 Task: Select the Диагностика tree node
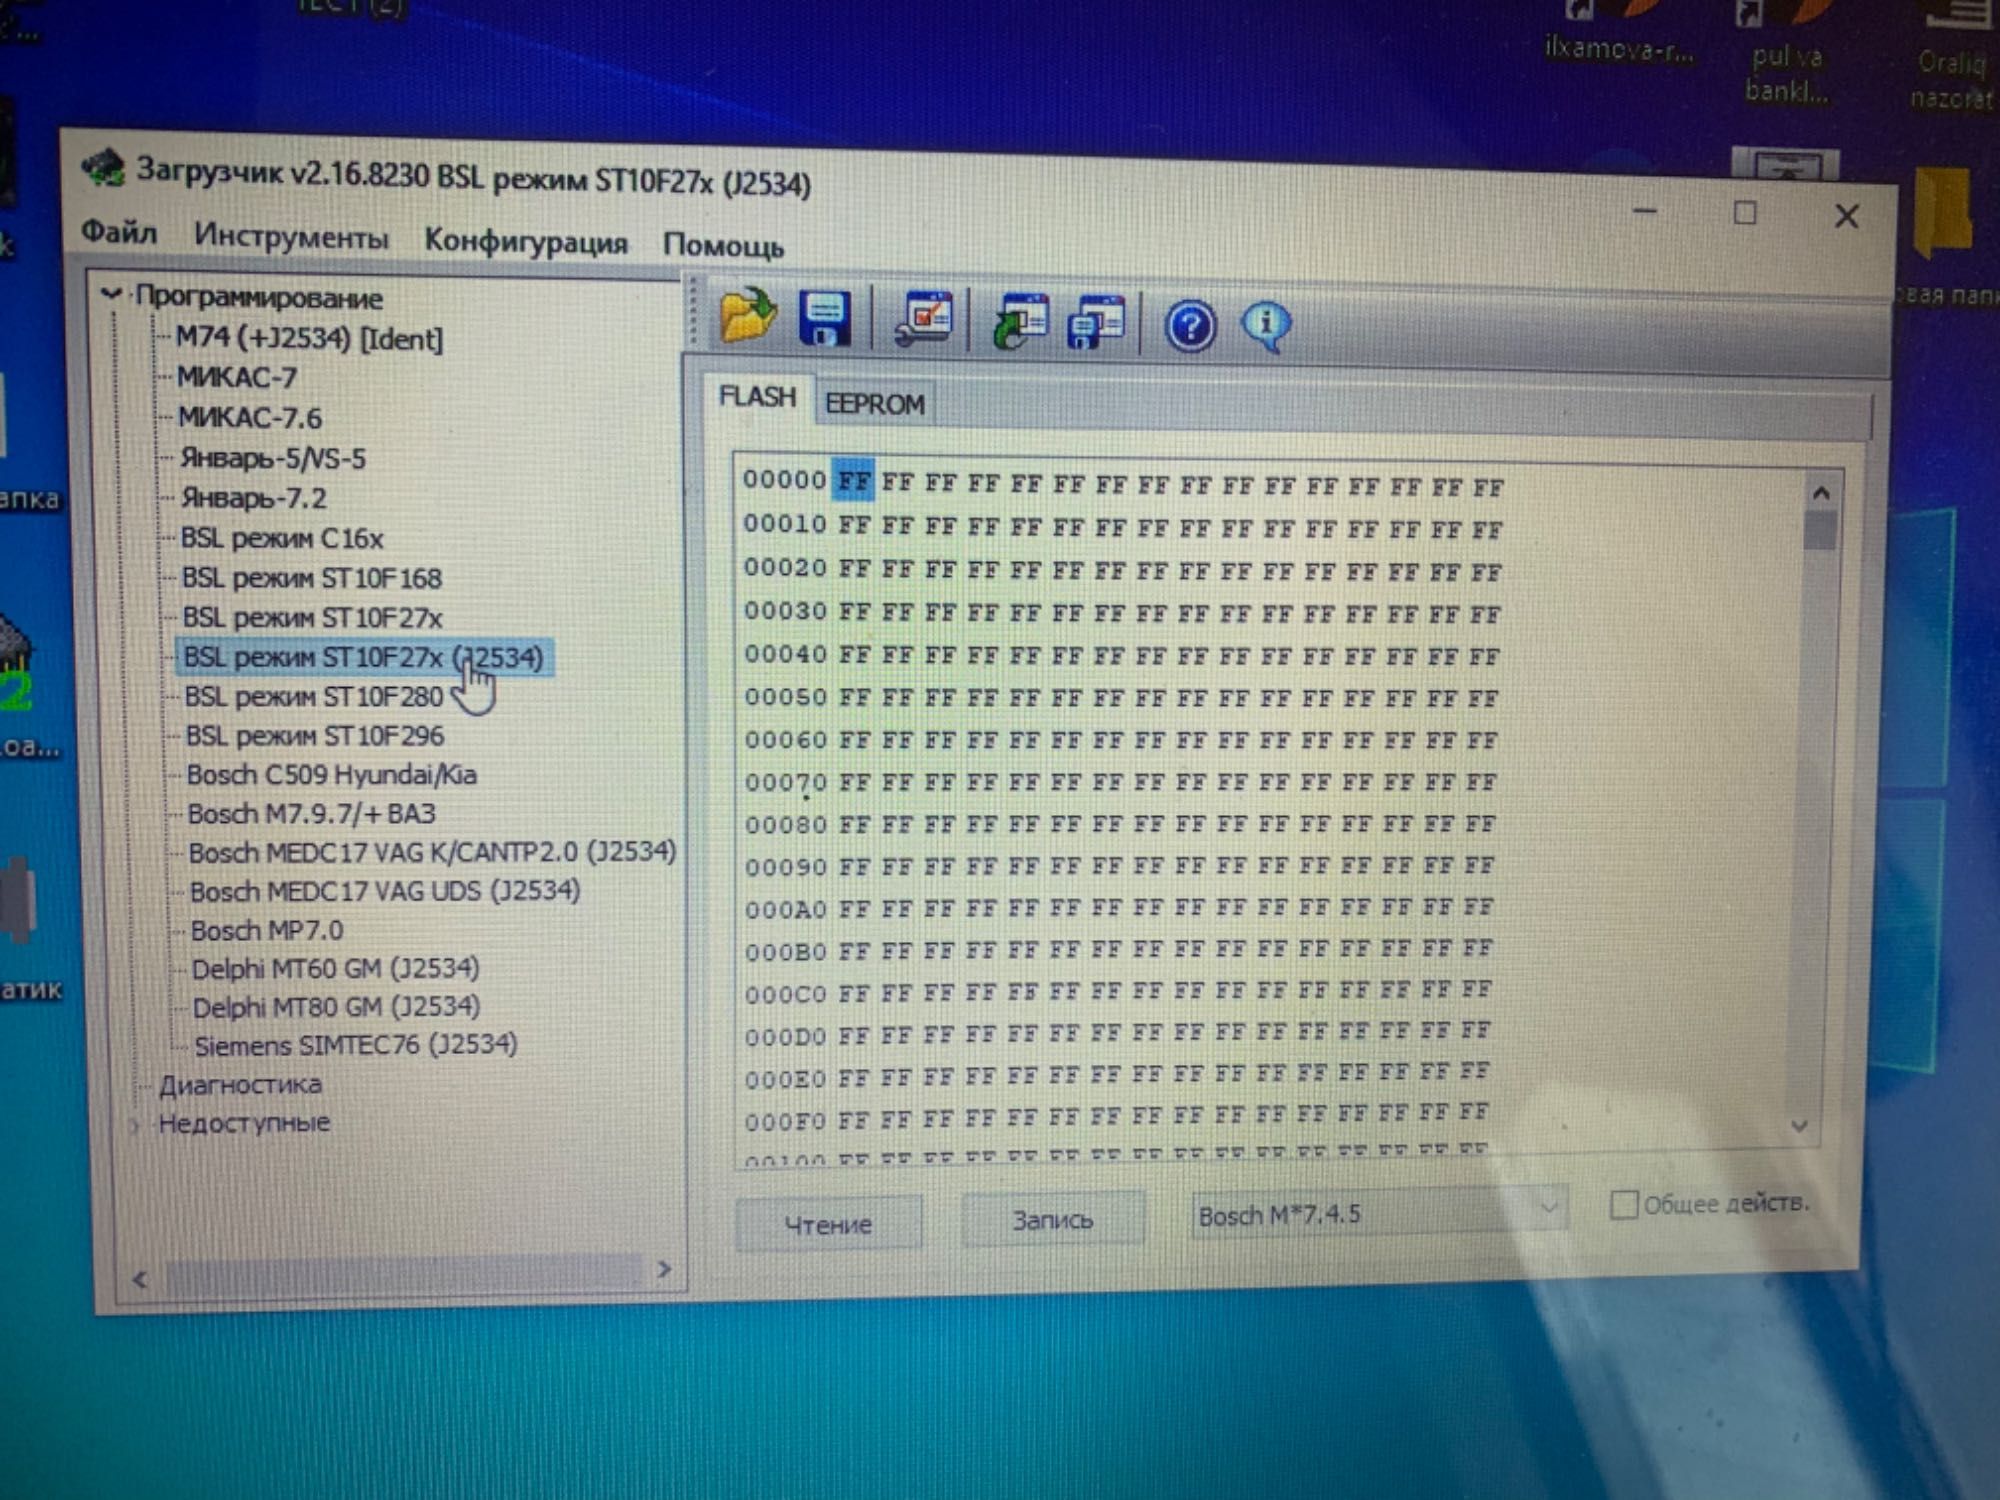coord(240,1085)
